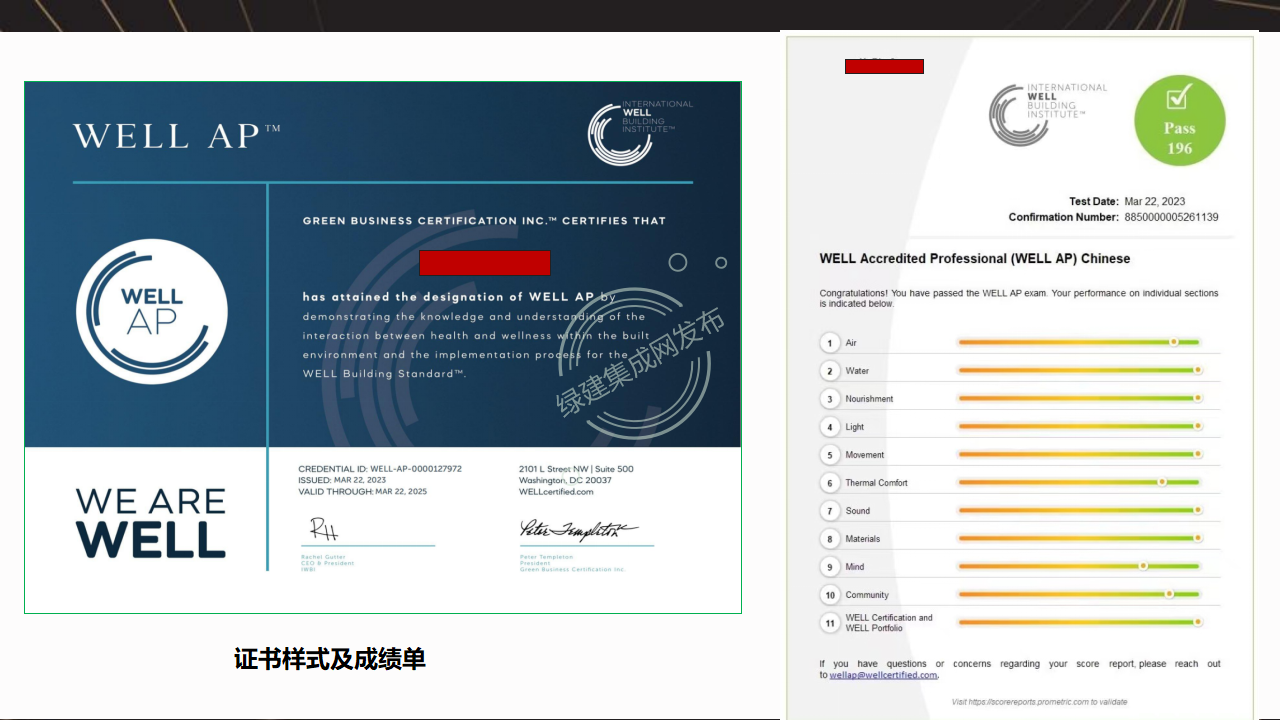Viewport: 1280px width, 720px height.
Task: Click the "ISSUED: MAR 22, 2023" line
Action: (342, 480)
